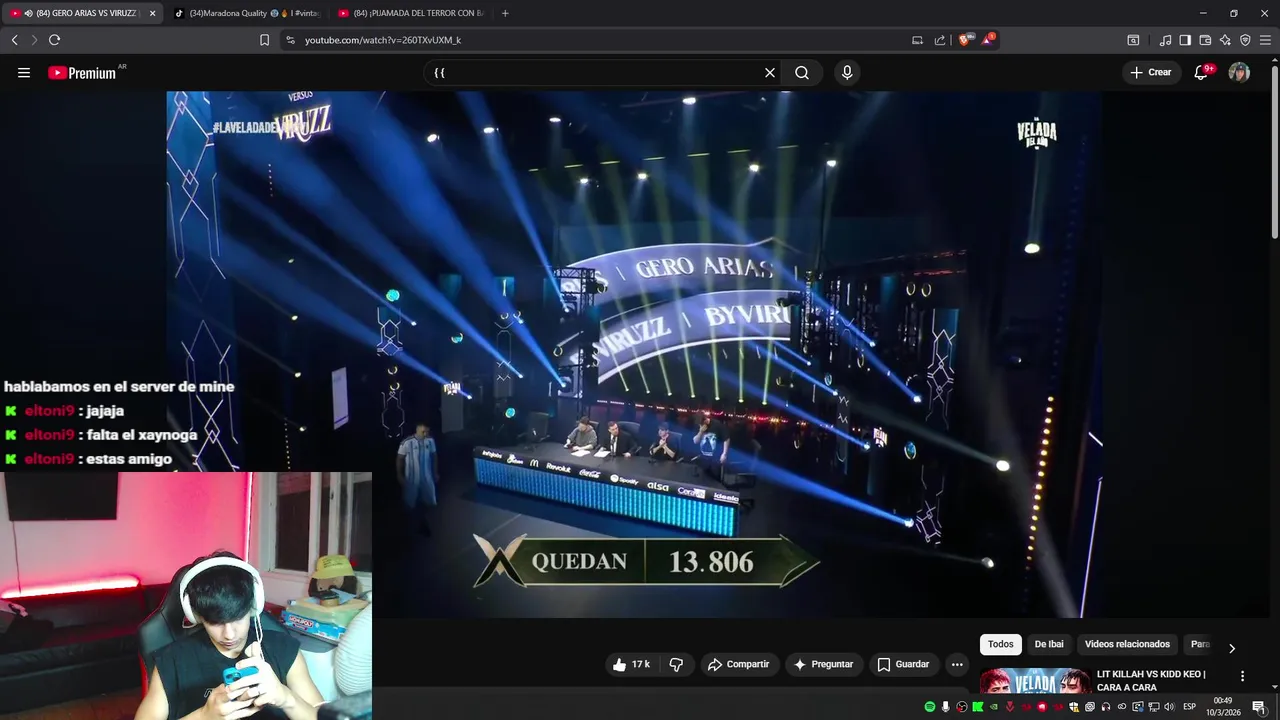Share this page via address bar icon
Viewport: 1280px width, 720px height.
click(940, 40)
